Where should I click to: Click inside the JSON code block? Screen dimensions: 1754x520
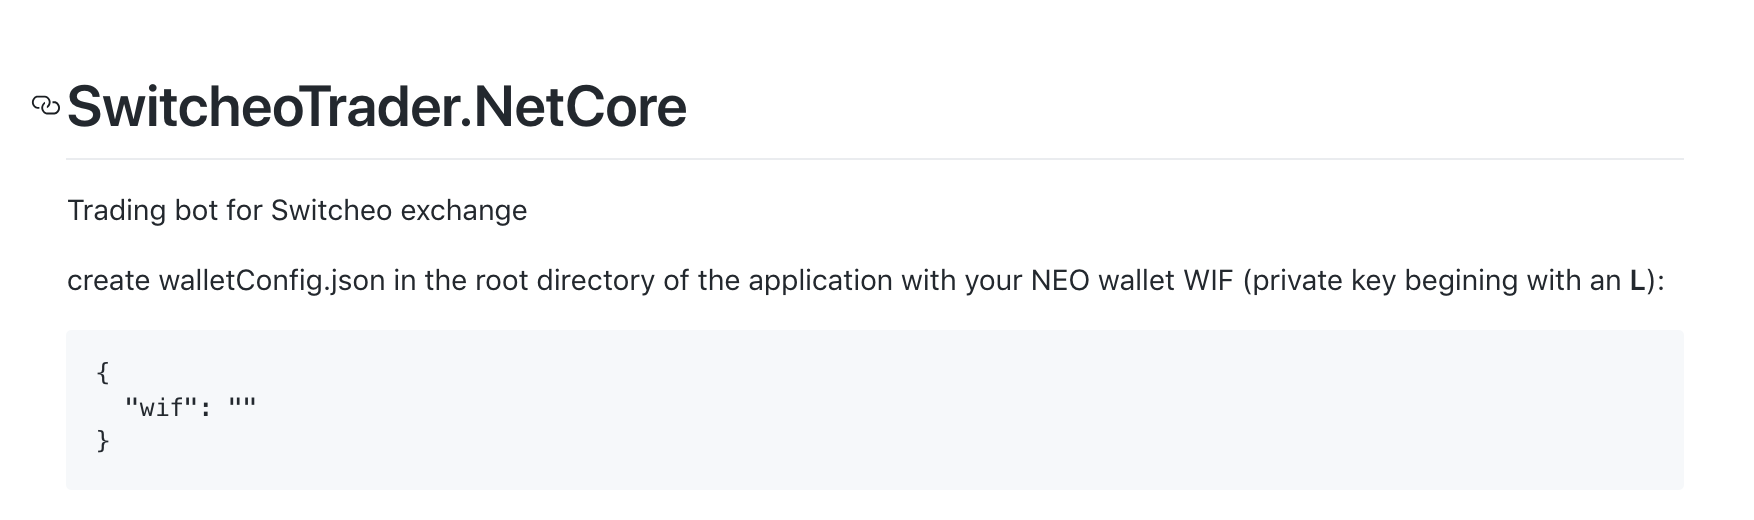coord(875,410)
